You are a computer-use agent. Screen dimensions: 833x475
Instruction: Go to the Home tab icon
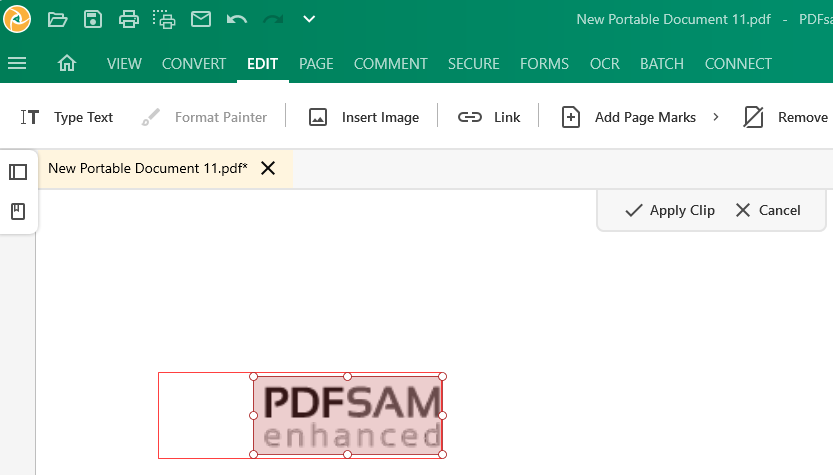(x=67, y=63)
